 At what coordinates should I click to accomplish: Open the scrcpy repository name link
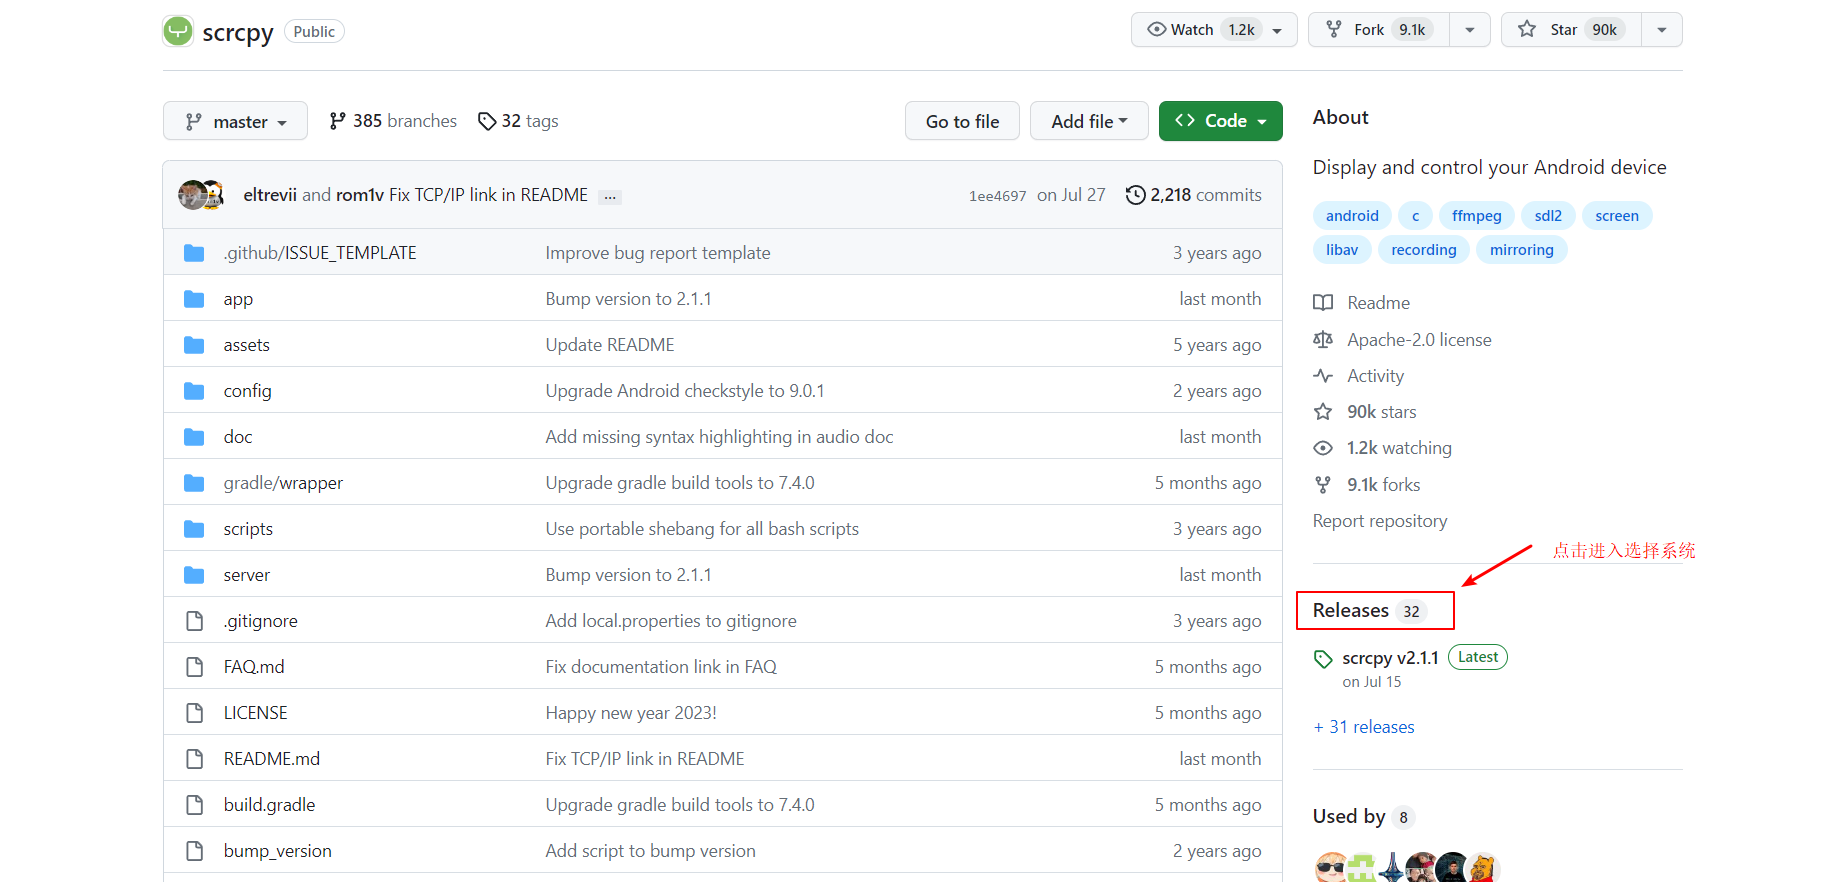[x=238, y=32]
